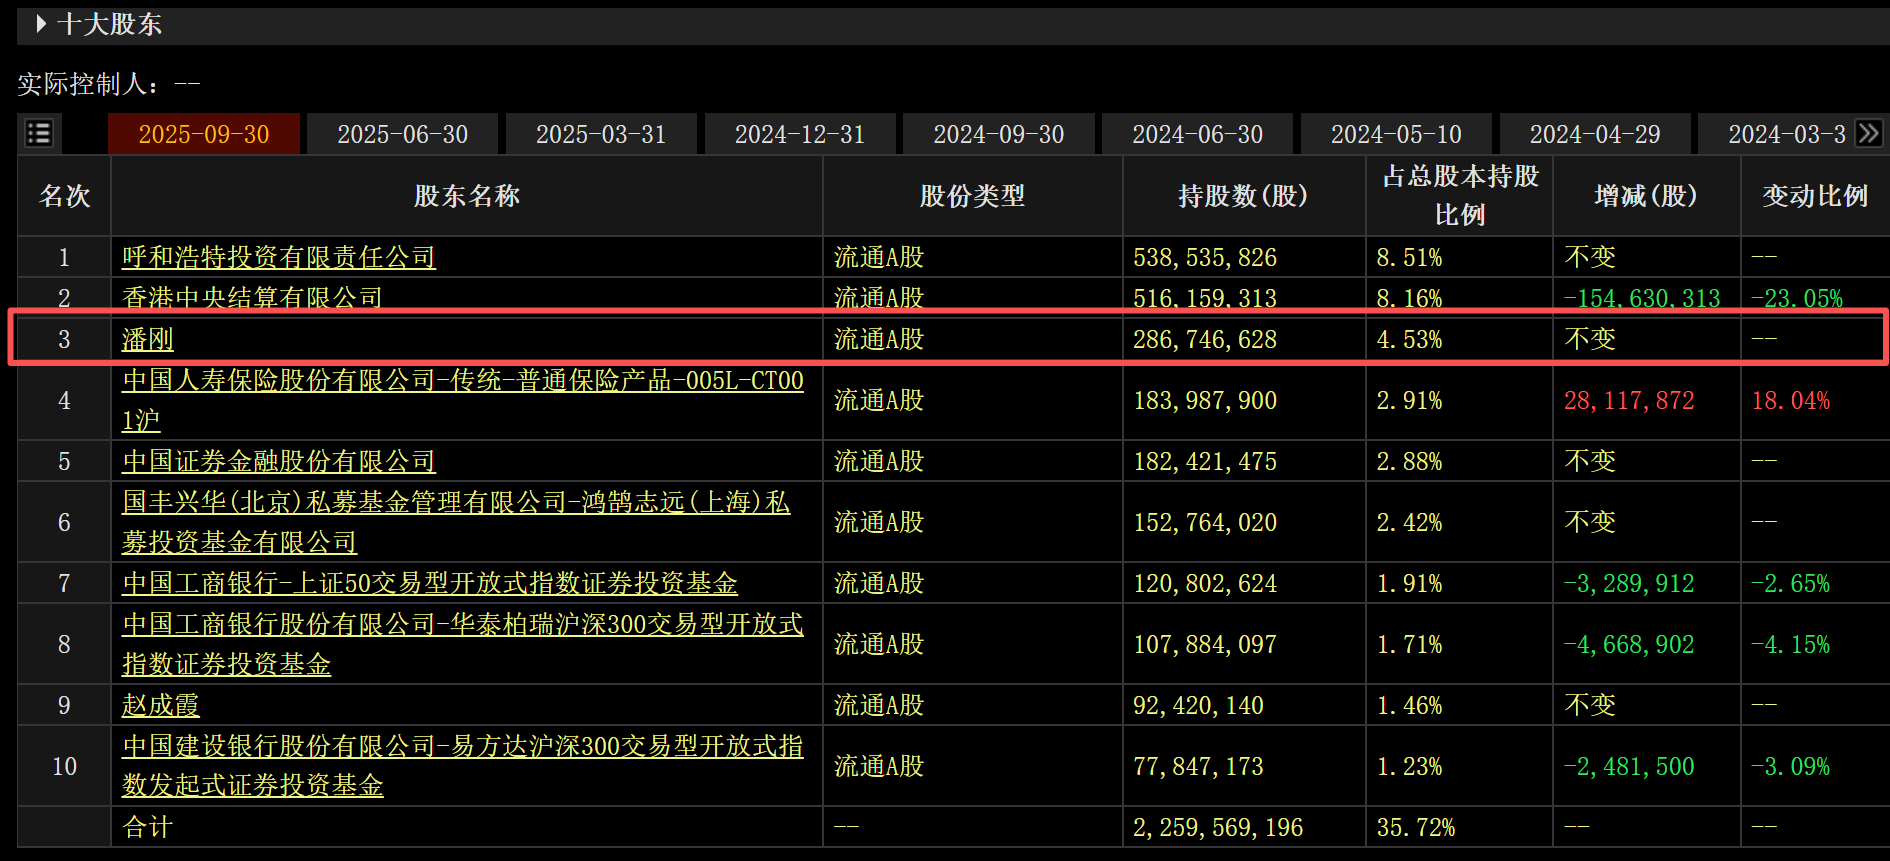Viewport: 1890px width, 861px height.
Task: Open 中国人寿保险股份有限公司 shareholder link
Action: tap(463, 400)
